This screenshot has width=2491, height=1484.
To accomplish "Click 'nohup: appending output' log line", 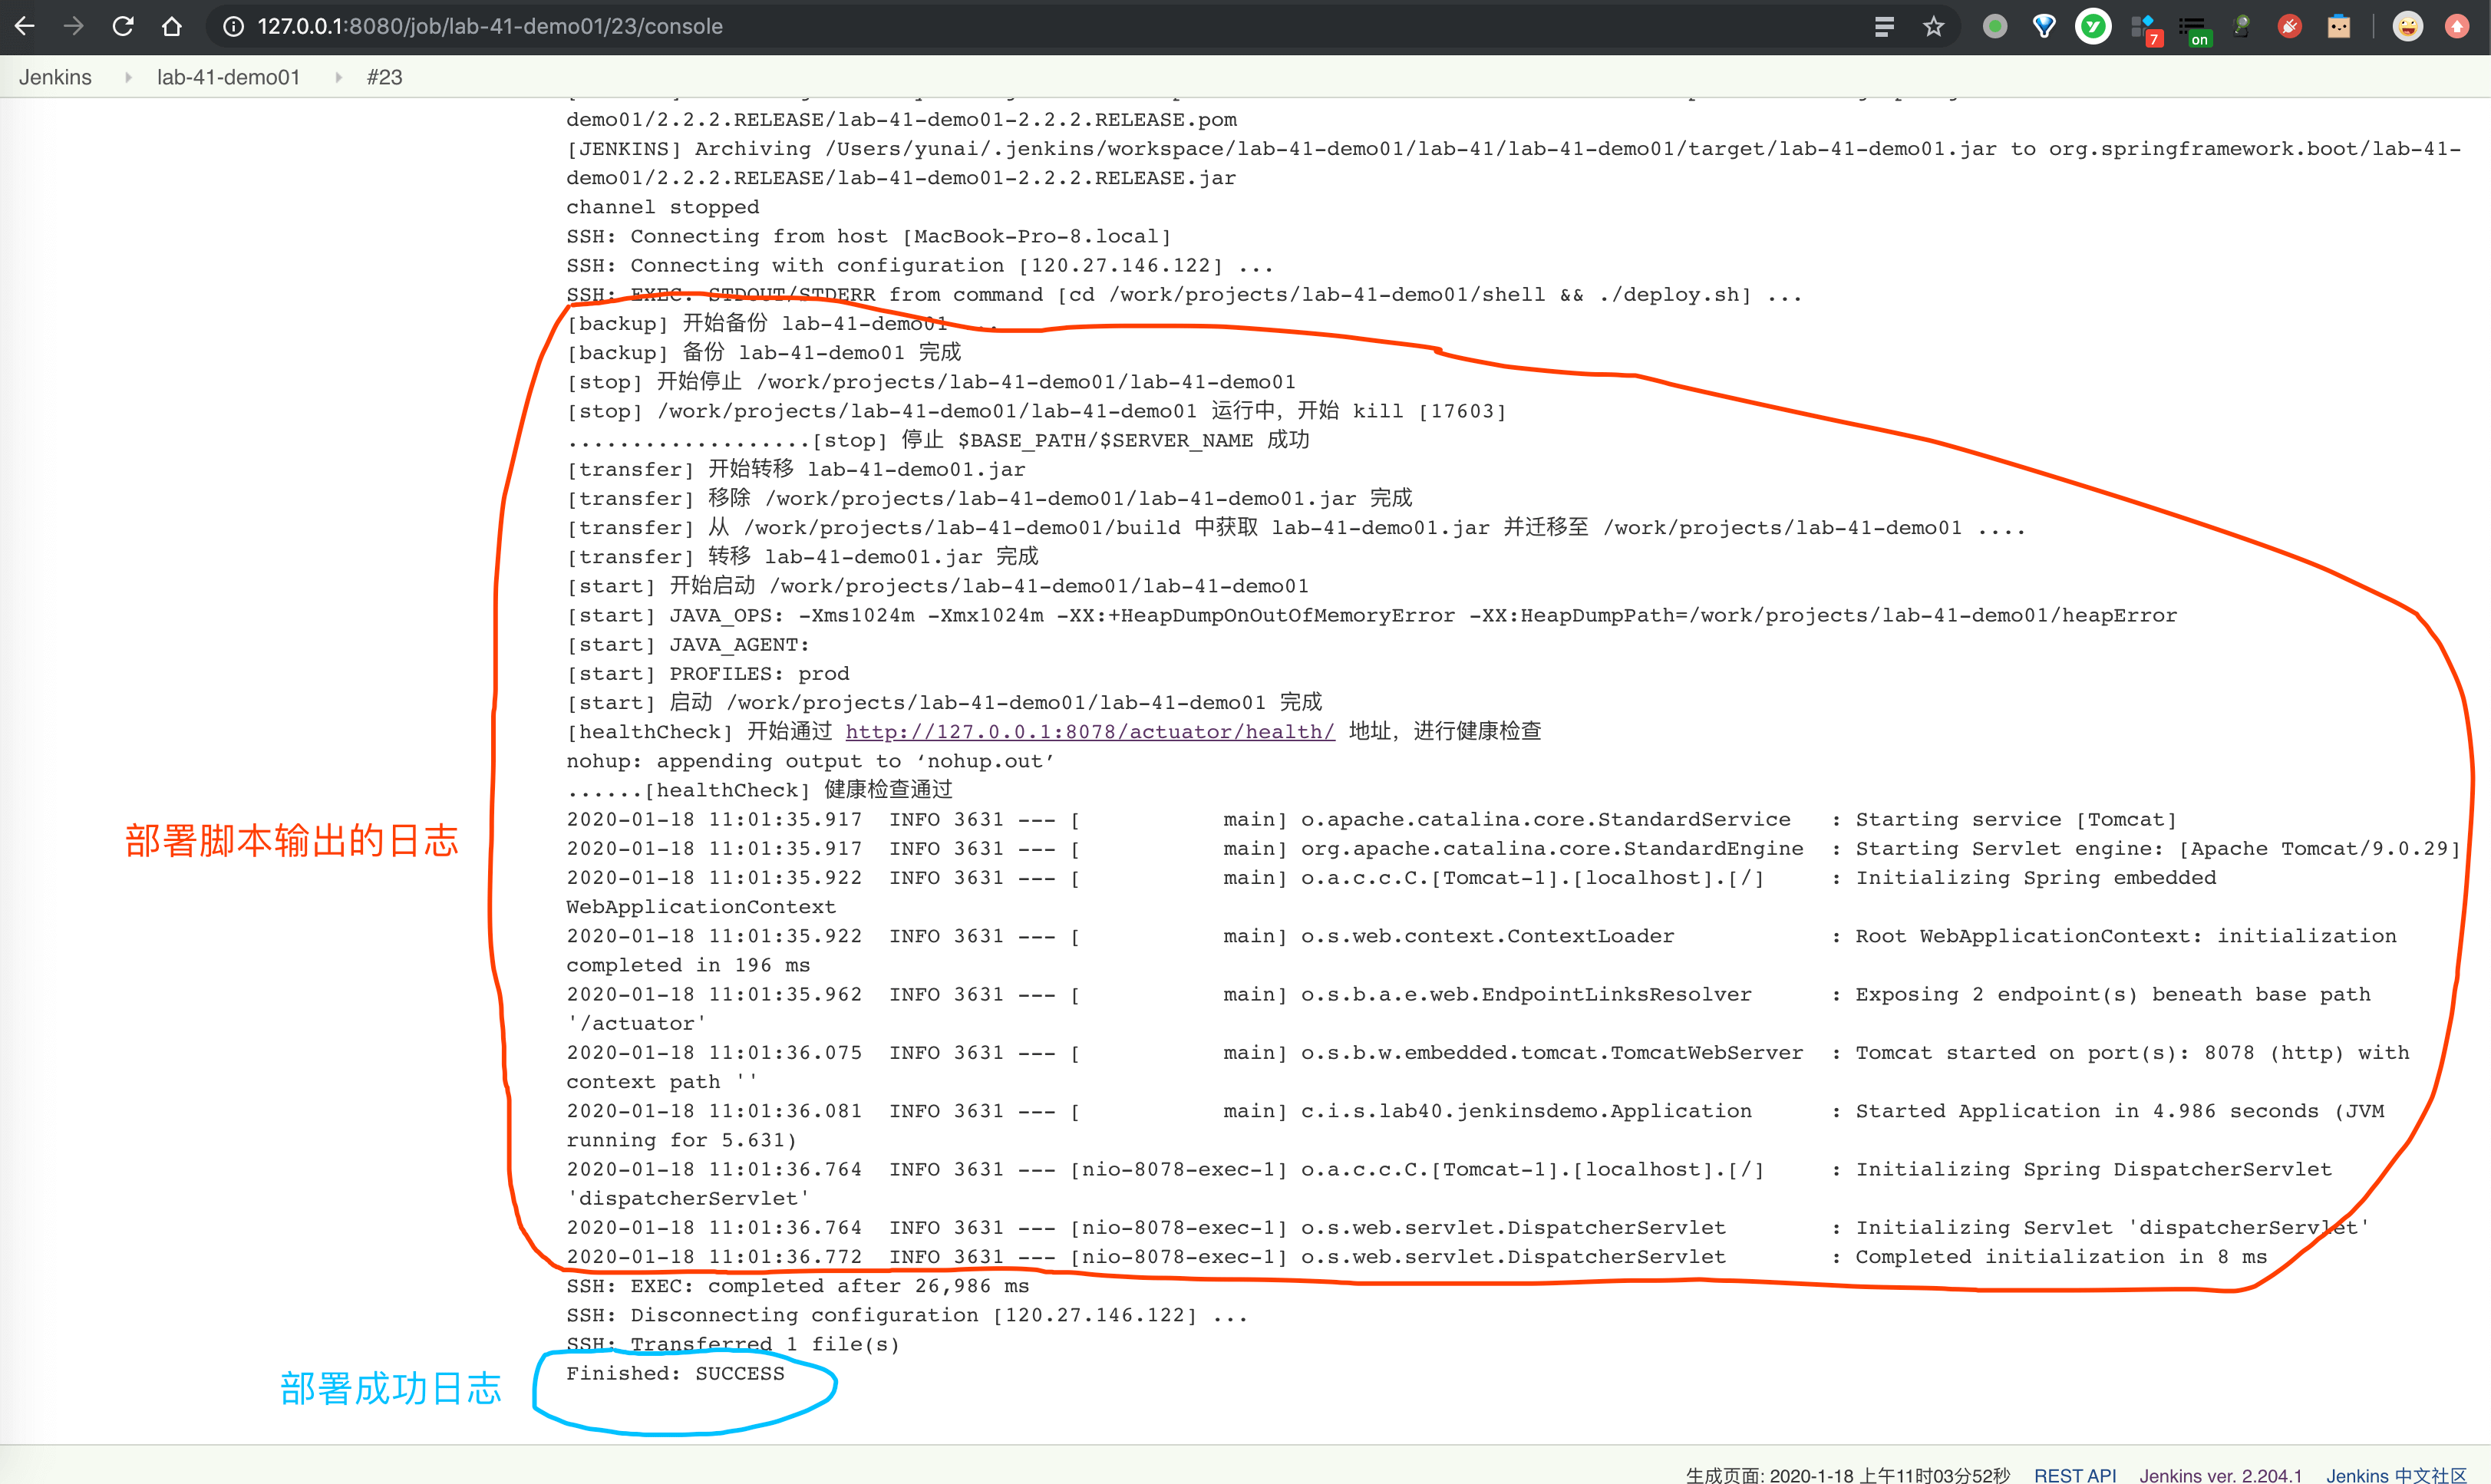I will [810, 761].
